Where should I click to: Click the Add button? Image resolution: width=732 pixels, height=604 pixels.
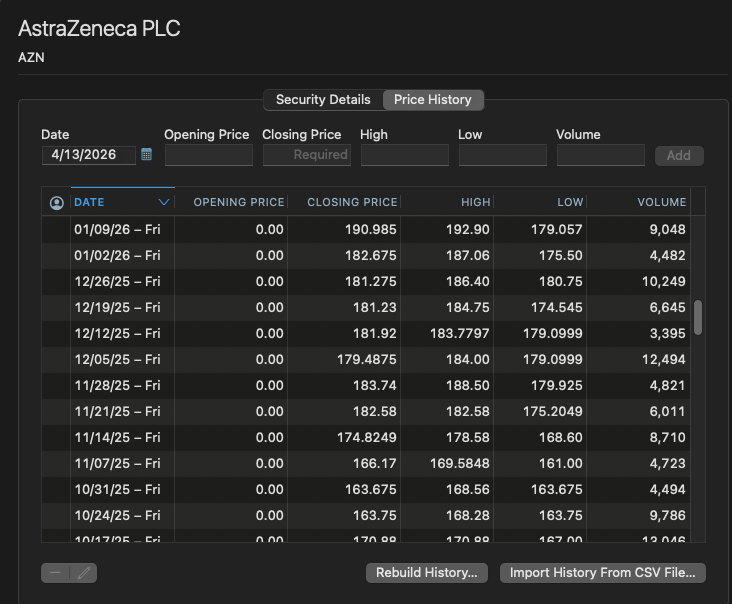click(x=679, y=155)
